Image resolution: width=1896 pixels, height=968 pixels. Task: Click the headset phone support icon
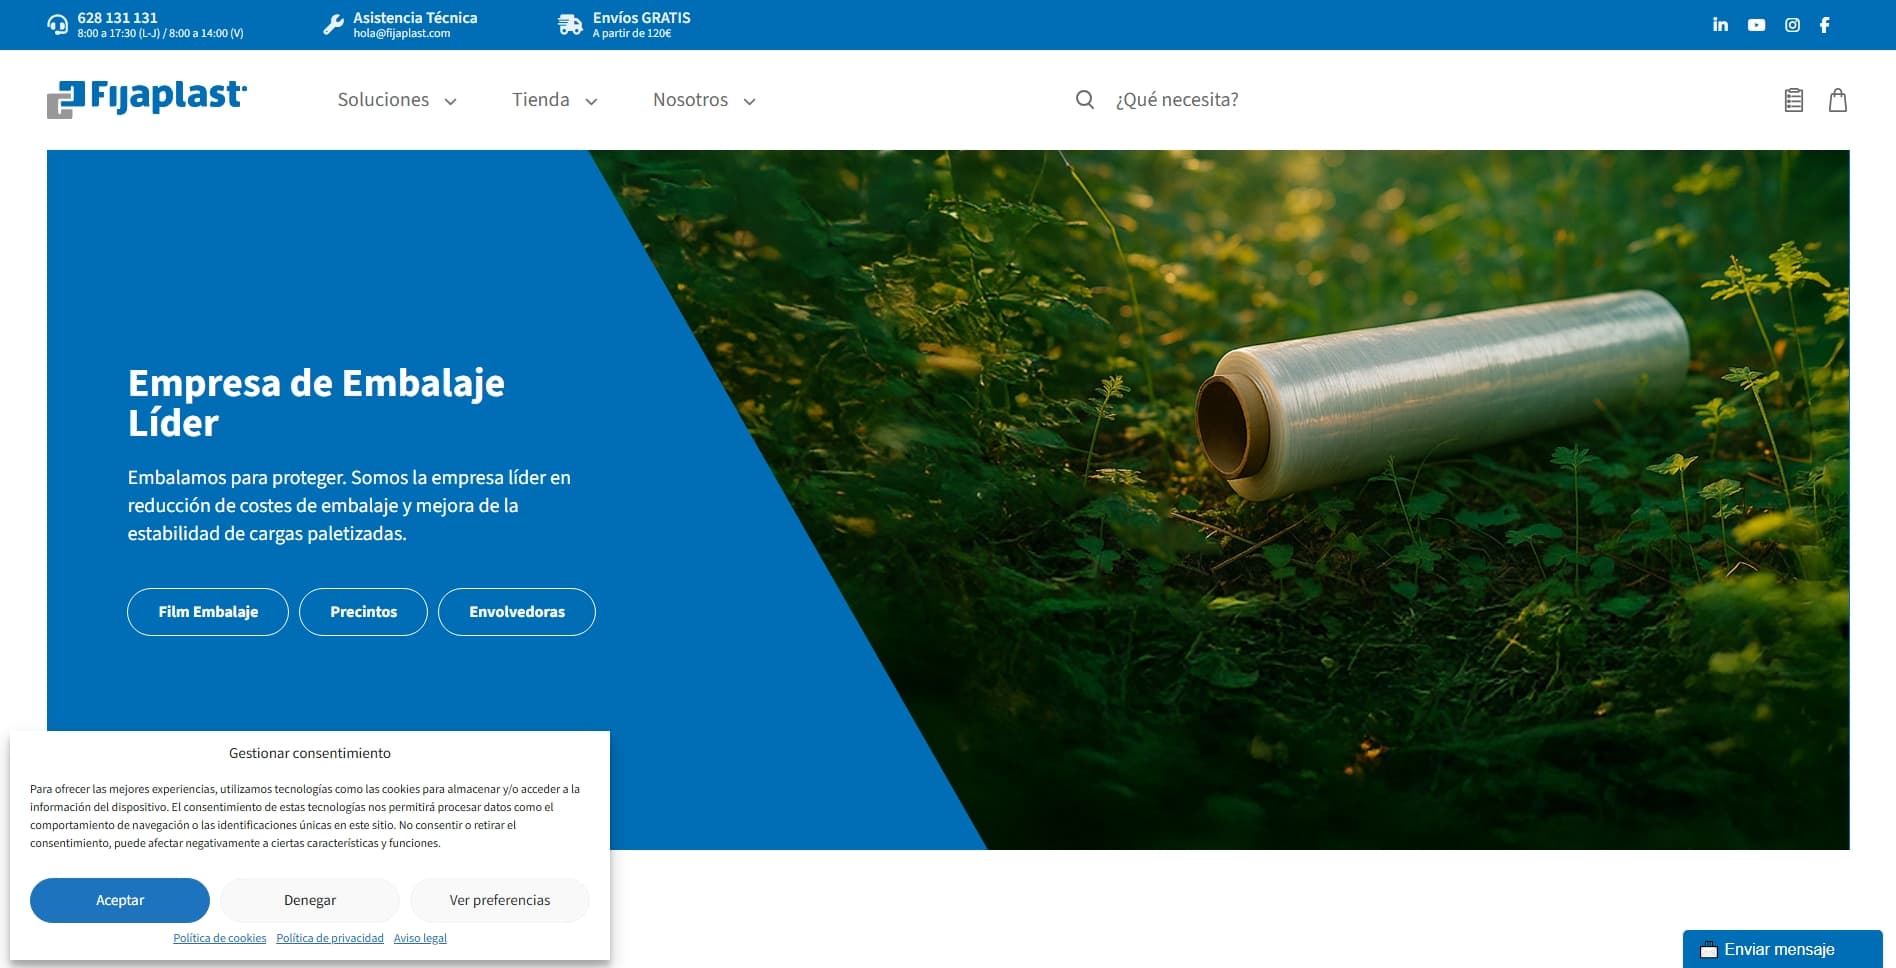click(58, 25)
